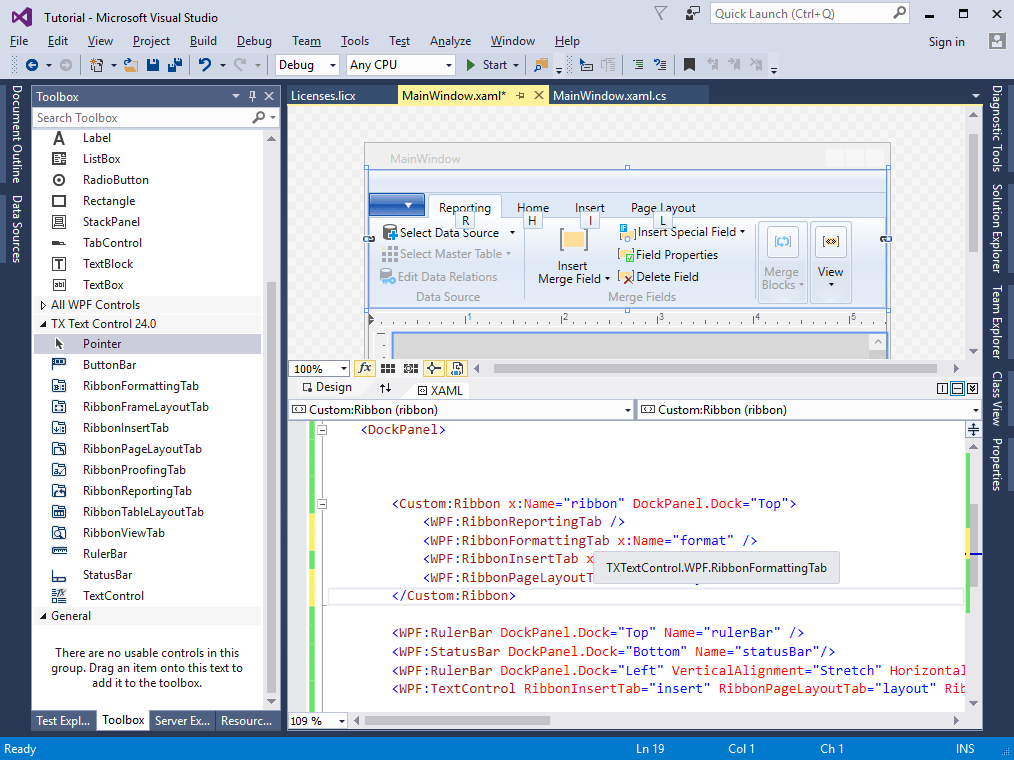1014x760 pixels.
Task: Disable the Show Grid option in designer toolbar
Action: [389, 367]
